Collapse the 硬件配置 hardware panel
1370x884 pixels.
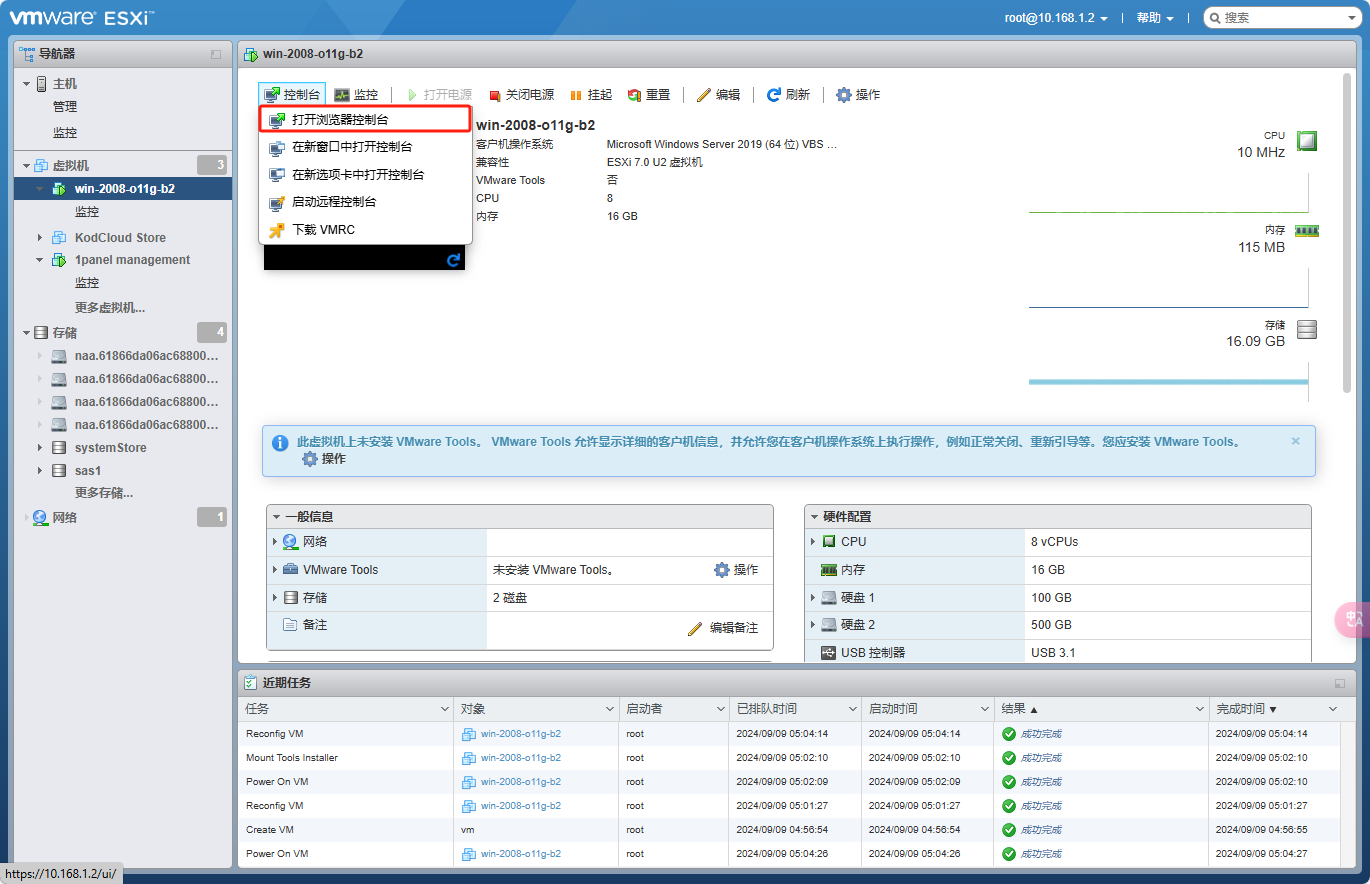coord(815,517)
